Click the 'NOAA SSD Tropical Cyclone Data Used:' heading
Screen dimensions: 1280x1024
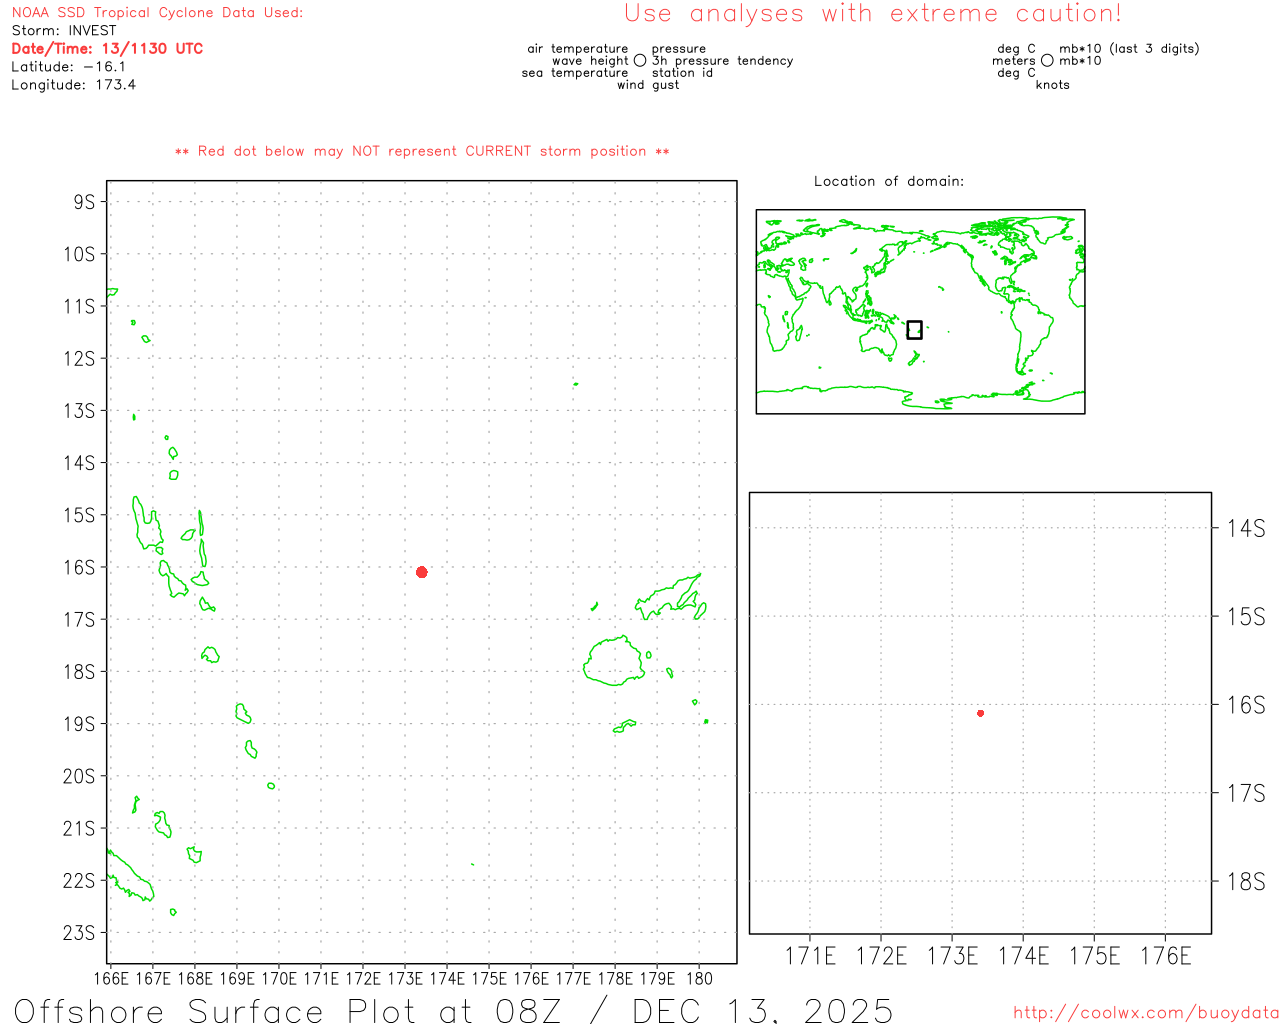coord(157,13)
